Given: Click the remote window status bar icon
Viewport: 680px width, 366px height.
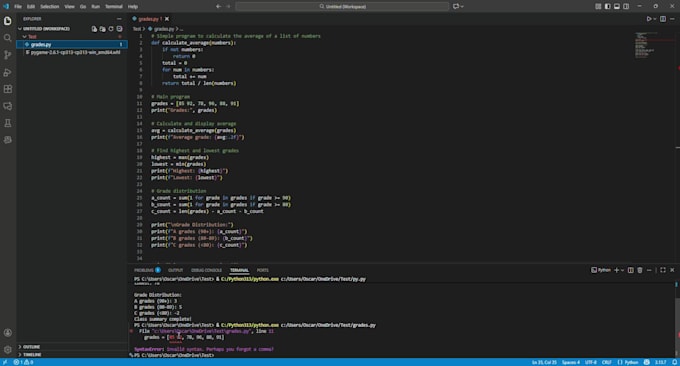Looking at the screenshot, I should point(5,362).
